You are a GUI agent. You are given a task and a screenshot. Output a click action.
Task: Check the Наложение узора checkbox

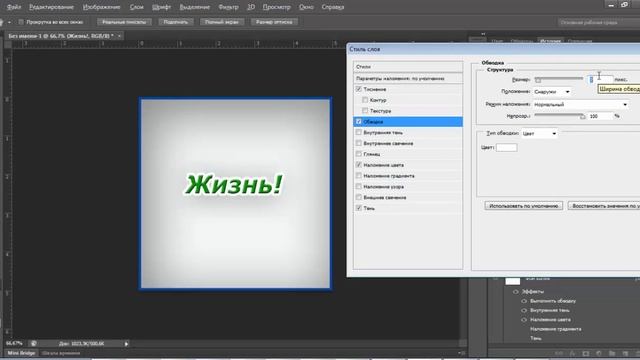point(359,187)
